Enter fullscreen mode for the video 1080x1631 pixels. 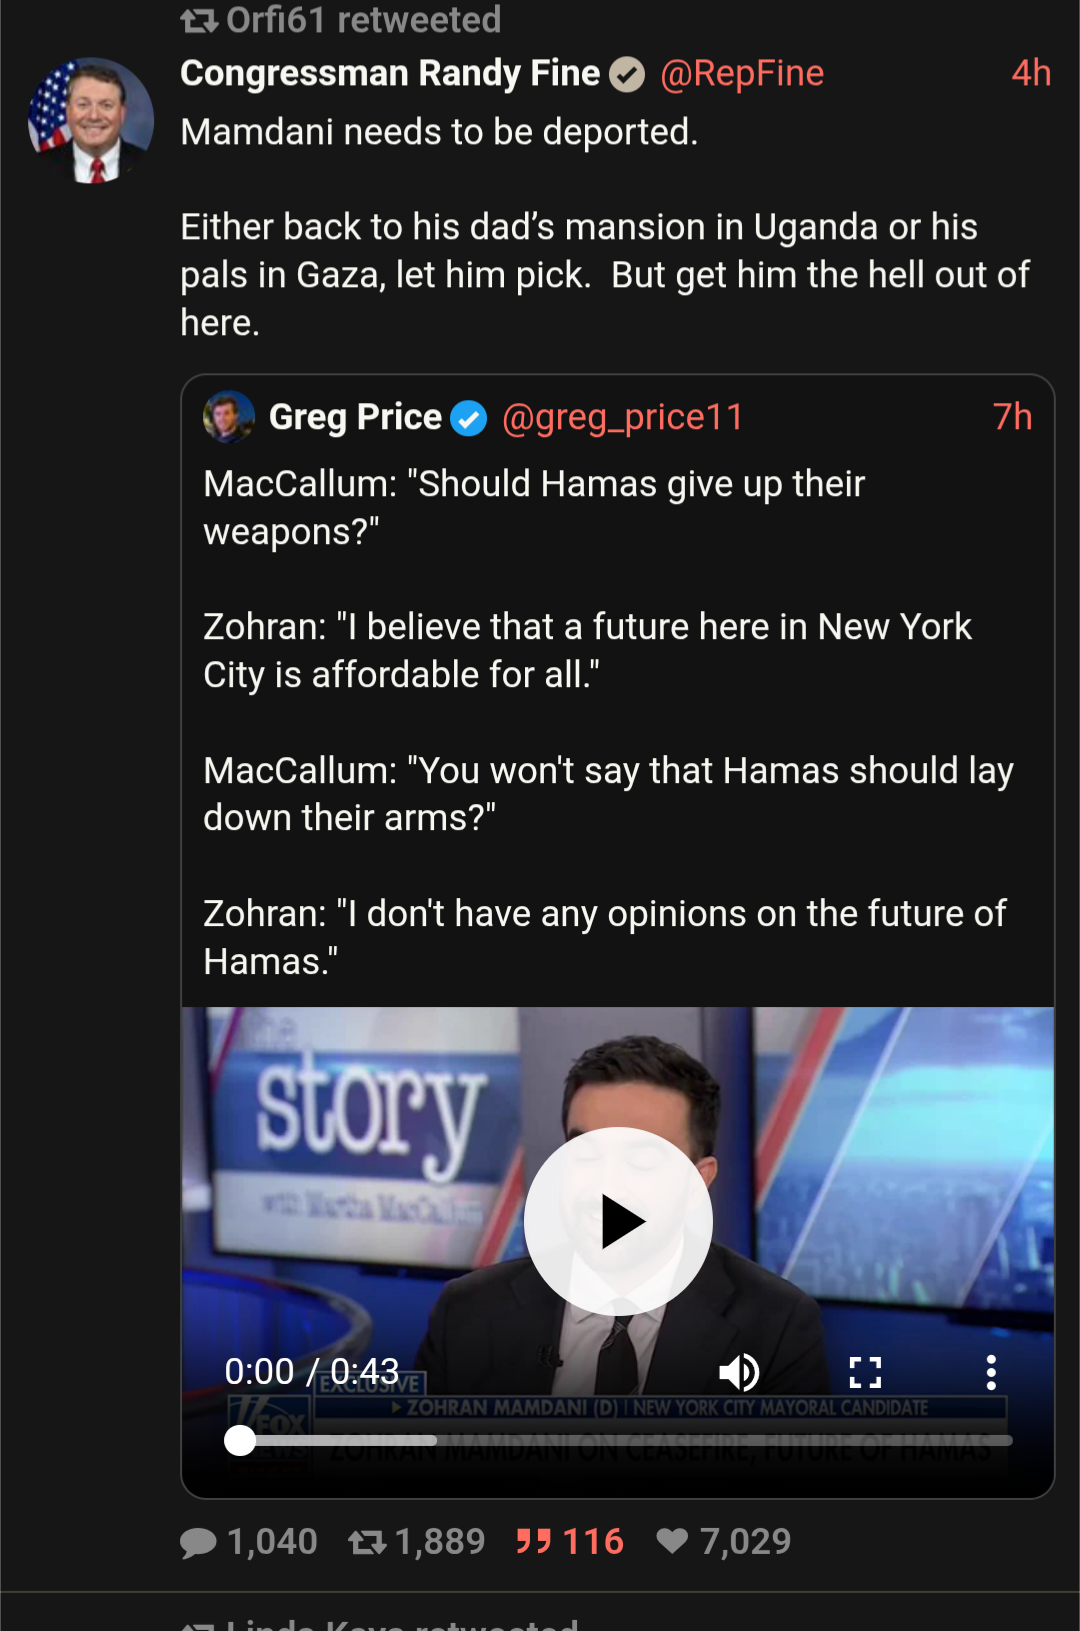[865, 1373]
